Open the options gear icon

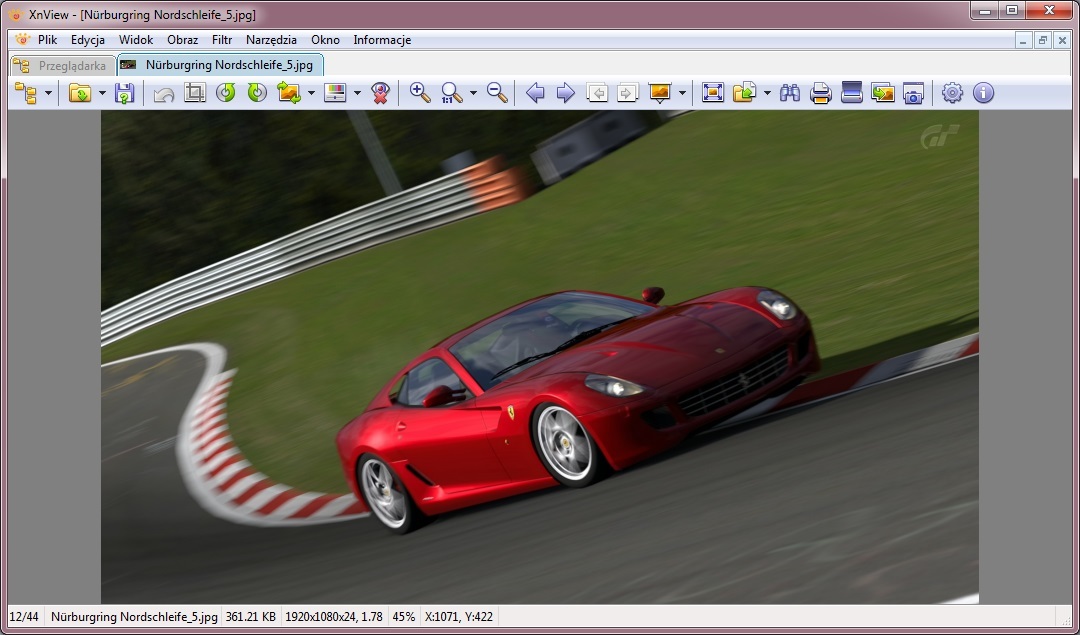[953, 92]
